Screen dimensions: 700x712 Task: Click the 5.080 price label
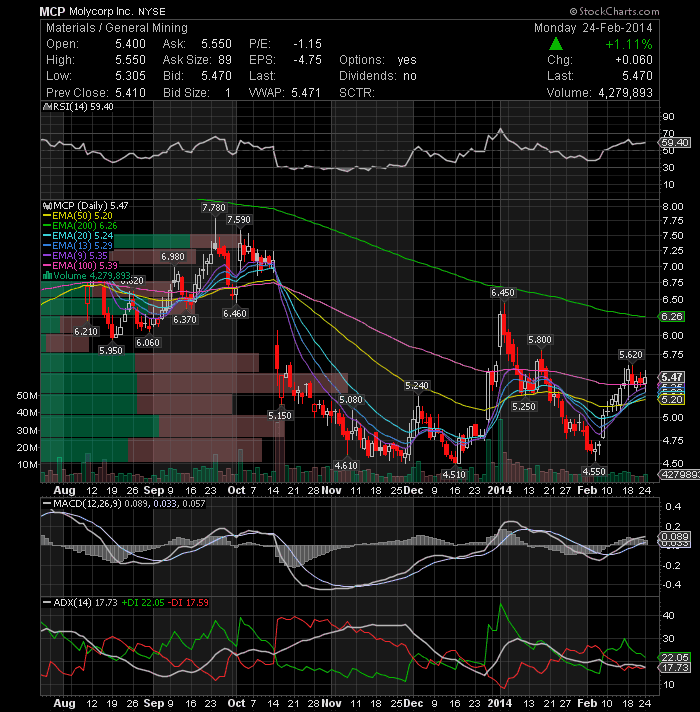pos(351,400)
